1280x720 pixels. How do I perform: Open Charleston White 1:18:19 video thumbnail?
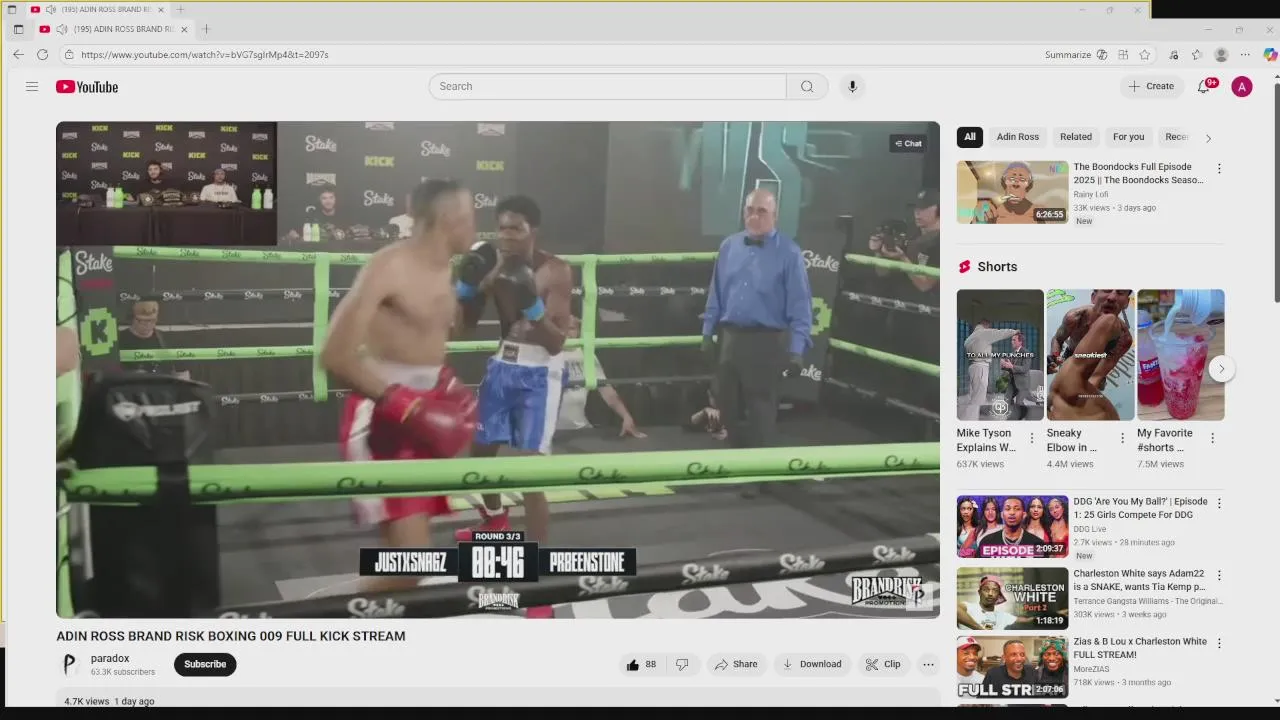pyautogui.click(x=1012, y=599)
